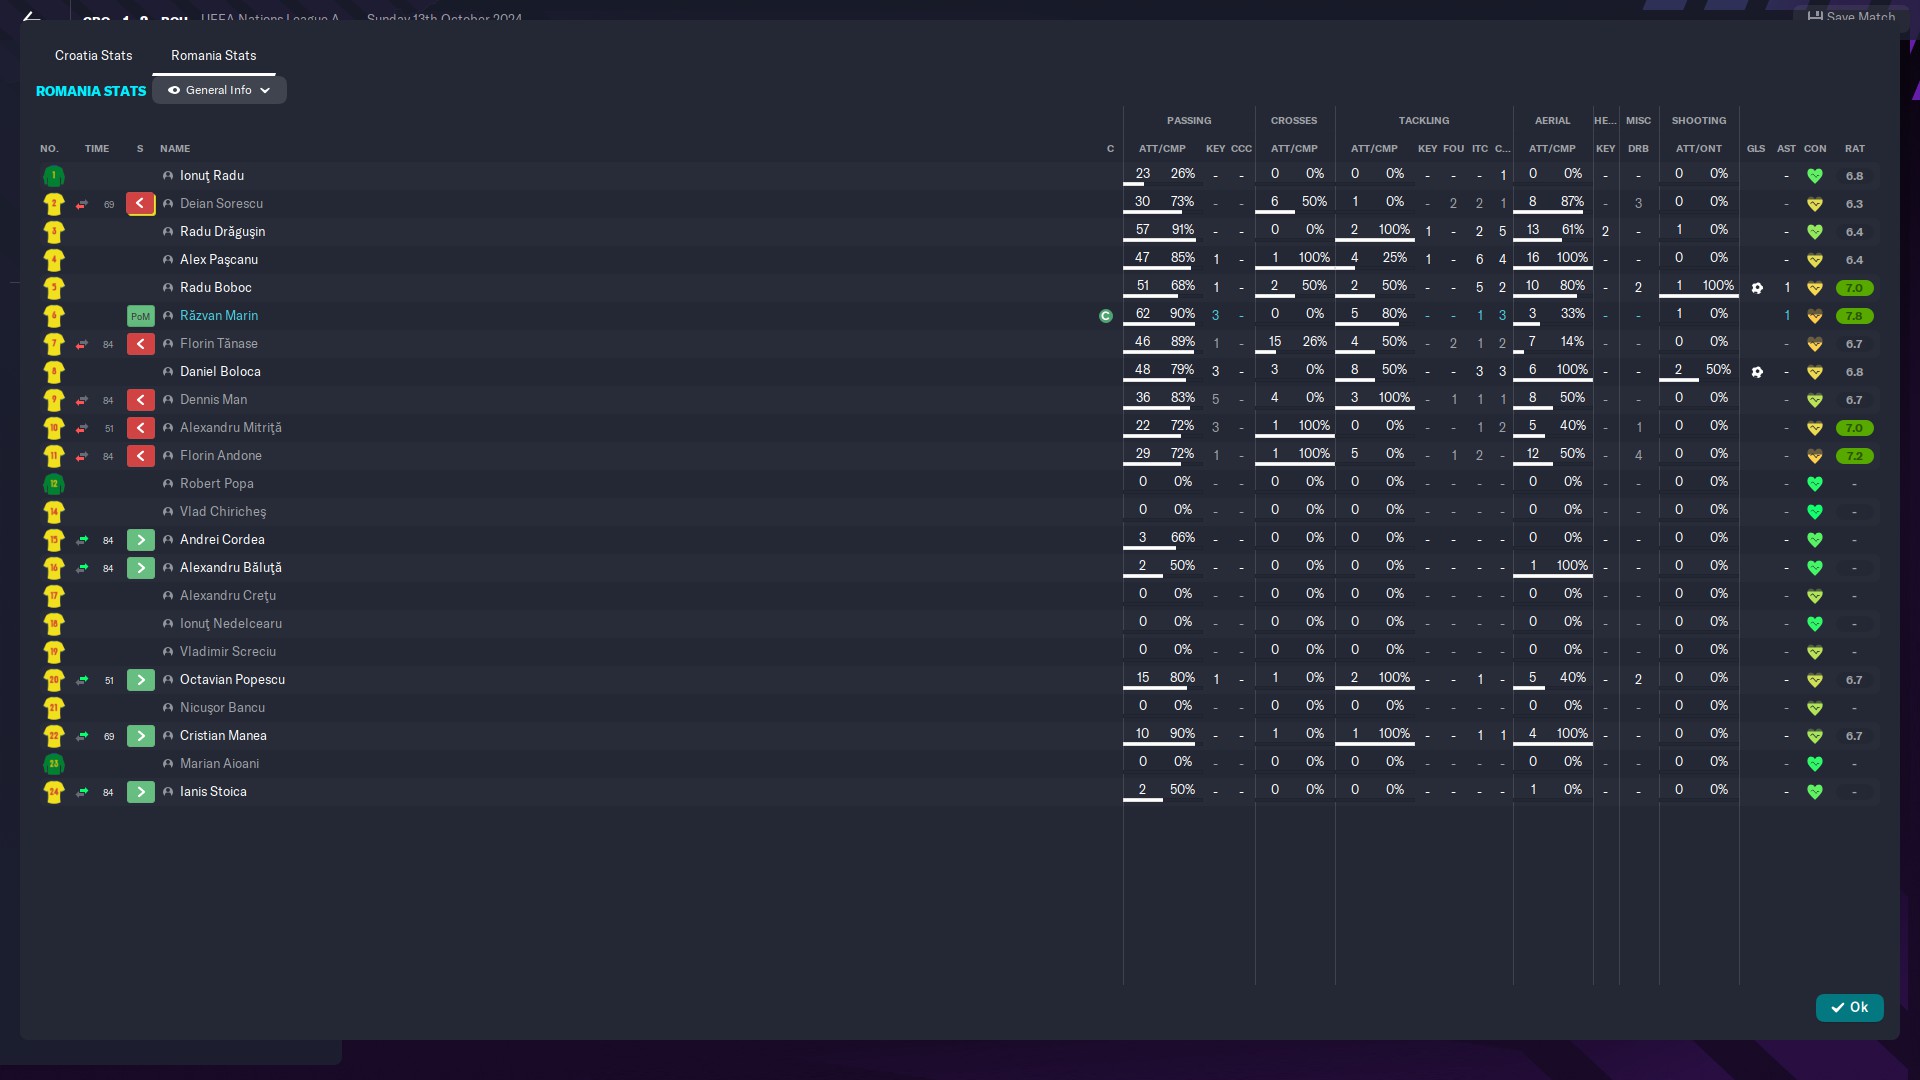Click Alex Pașcanu player info icon
Image resolution: width=1920 pixels, height=1080 pixels.
click(168, 260)
